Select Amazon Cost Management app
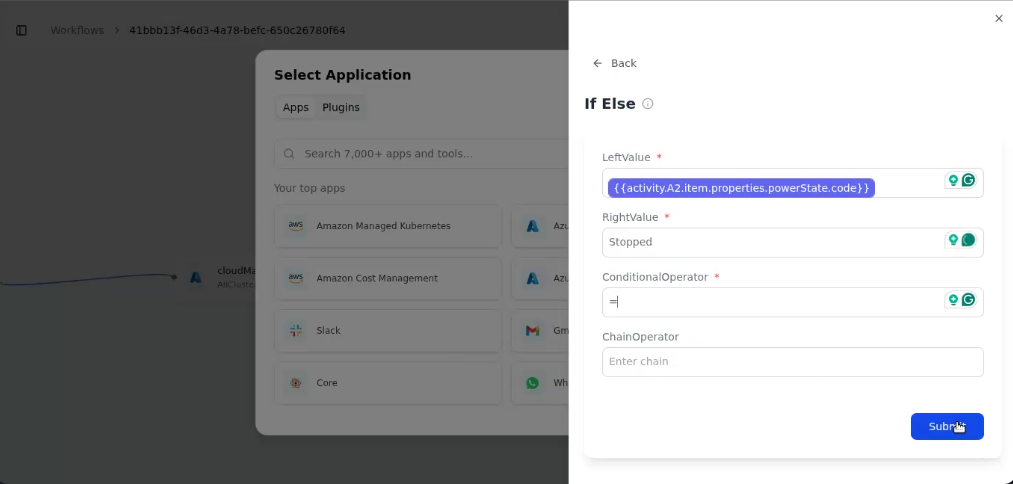 [x=388, y=279]
